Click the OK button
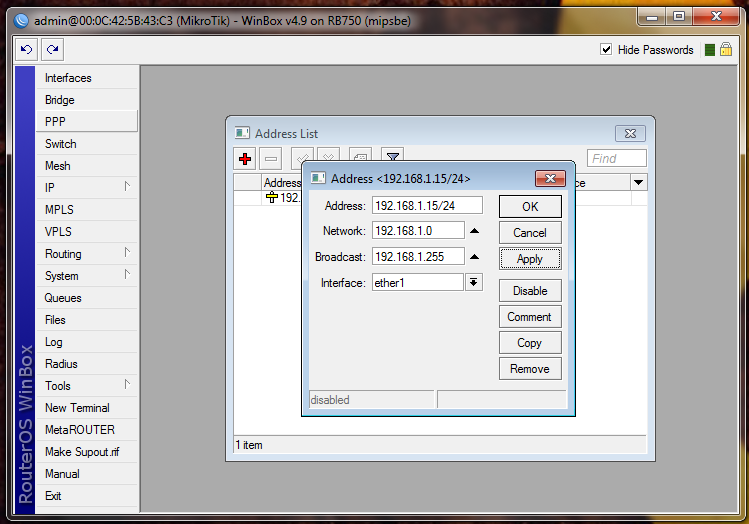This screenshot has height=524, width=749. click(x=530, y=206)
